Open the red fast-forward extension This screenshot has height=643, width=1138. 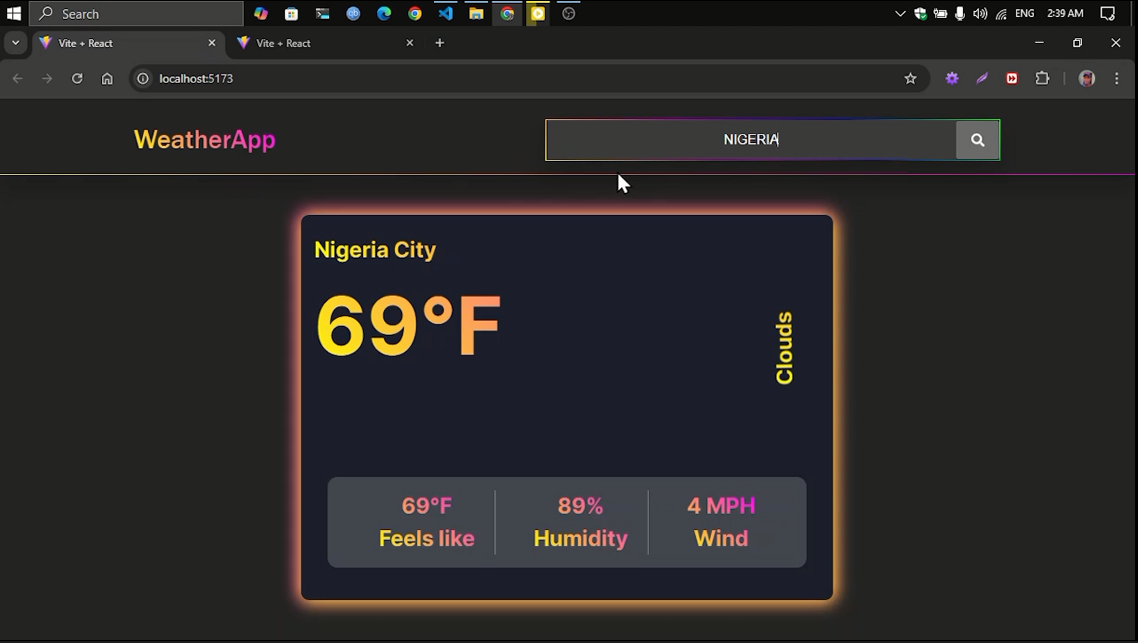click(x=1012, y=78)
